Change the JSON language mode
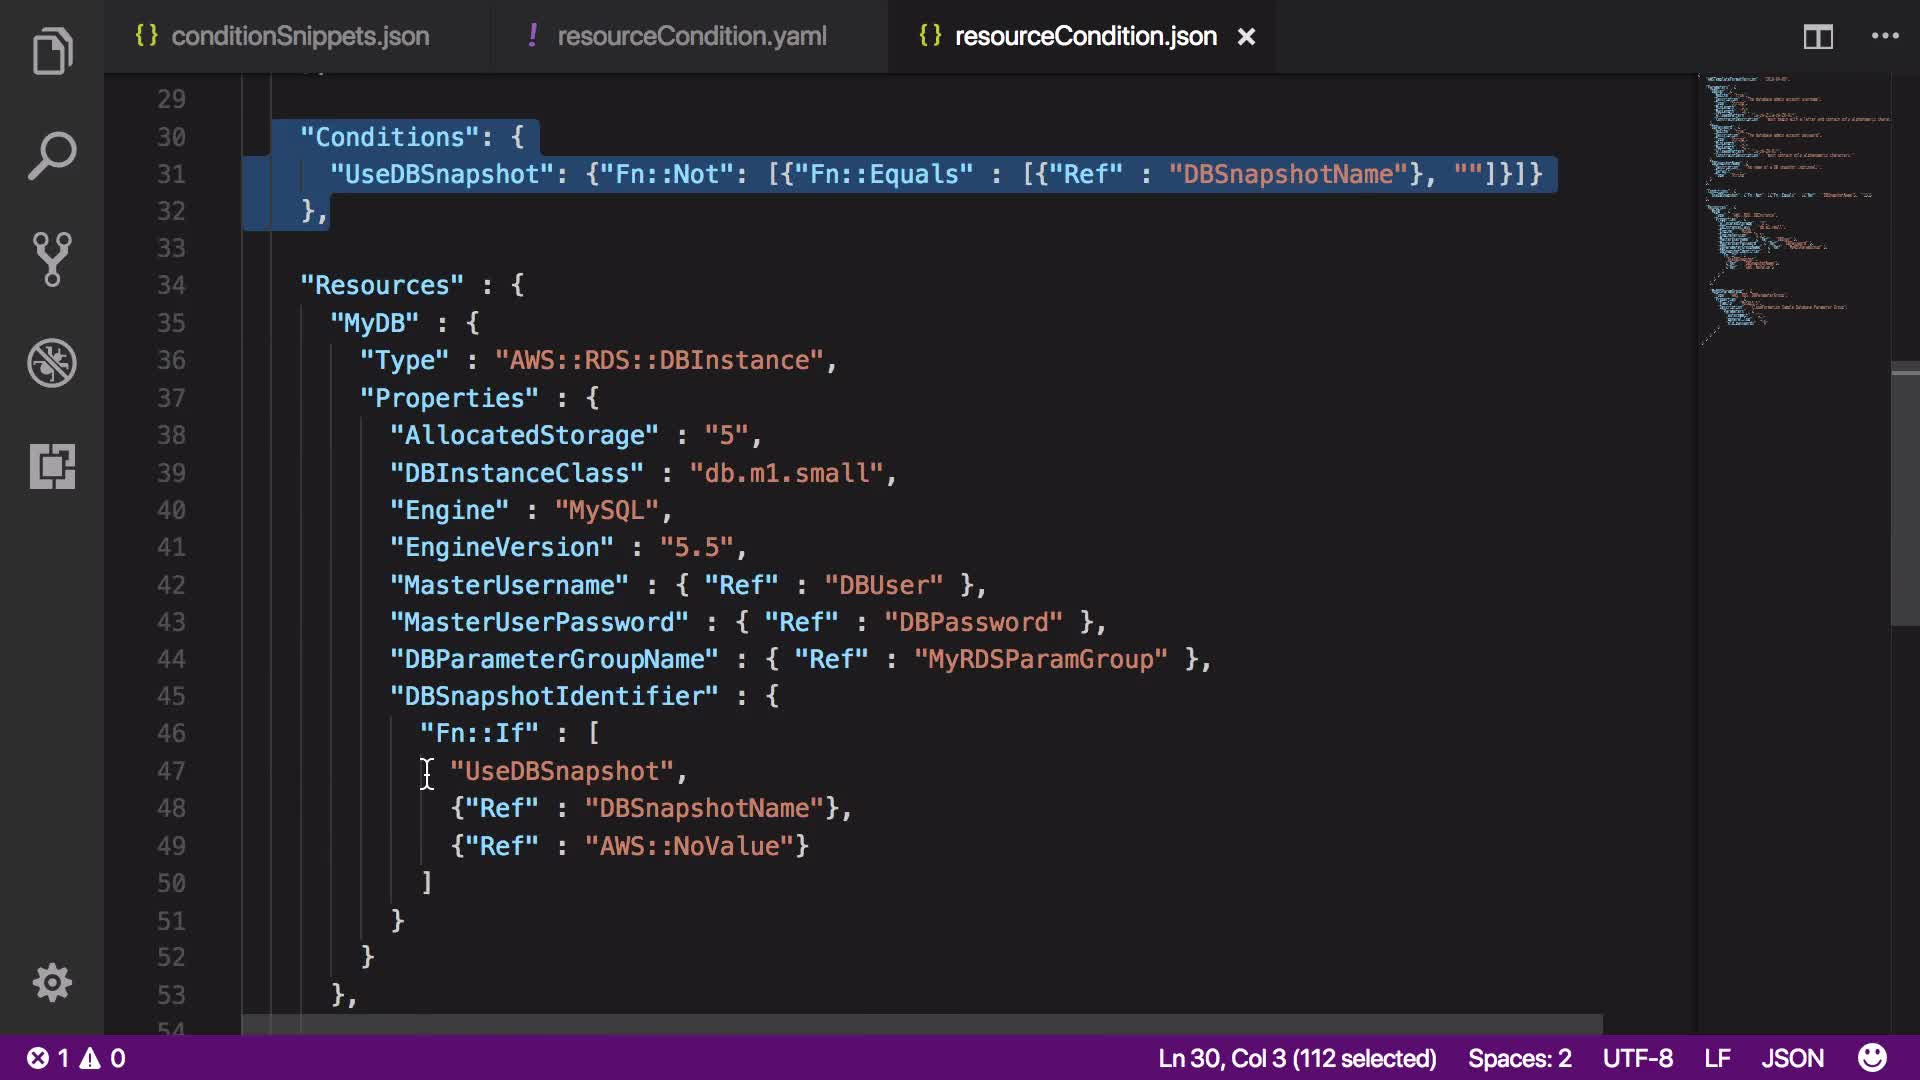 (x=1792, y=1058)
